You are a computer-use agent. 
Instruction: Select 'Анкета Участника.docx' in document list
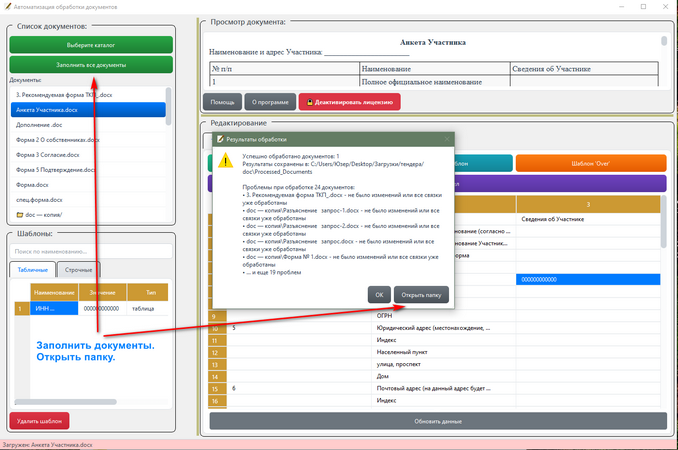tap(88, 110)
